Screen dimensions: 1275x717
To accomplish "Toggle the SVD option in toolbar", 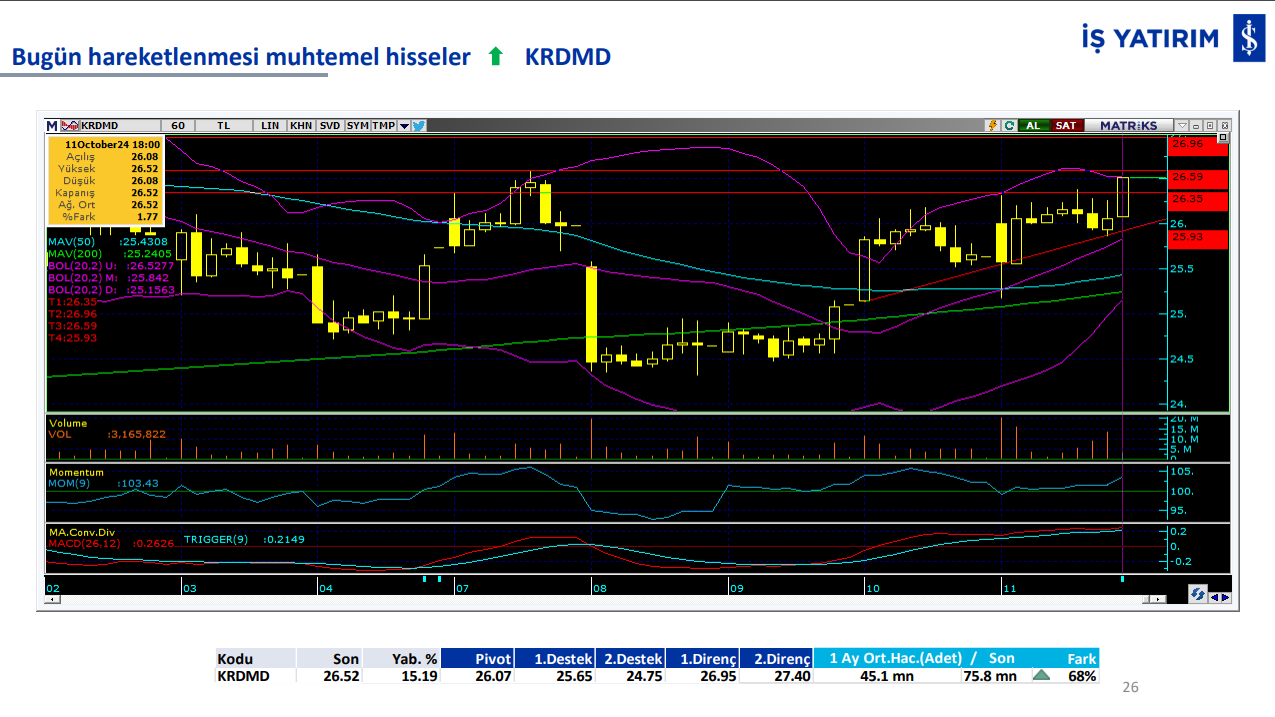I will pyautogui.click(x=330, y=126).
